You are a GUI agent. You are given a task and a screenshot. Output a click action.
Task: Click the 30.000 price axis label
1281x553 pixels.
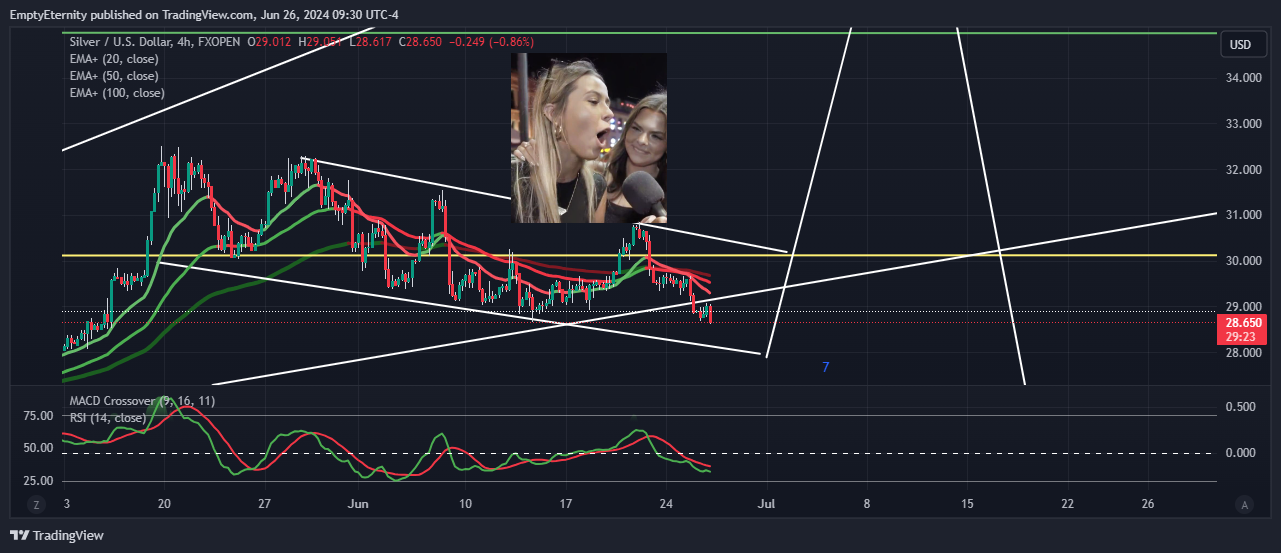pyautogui.click(x=1244, y=261)
